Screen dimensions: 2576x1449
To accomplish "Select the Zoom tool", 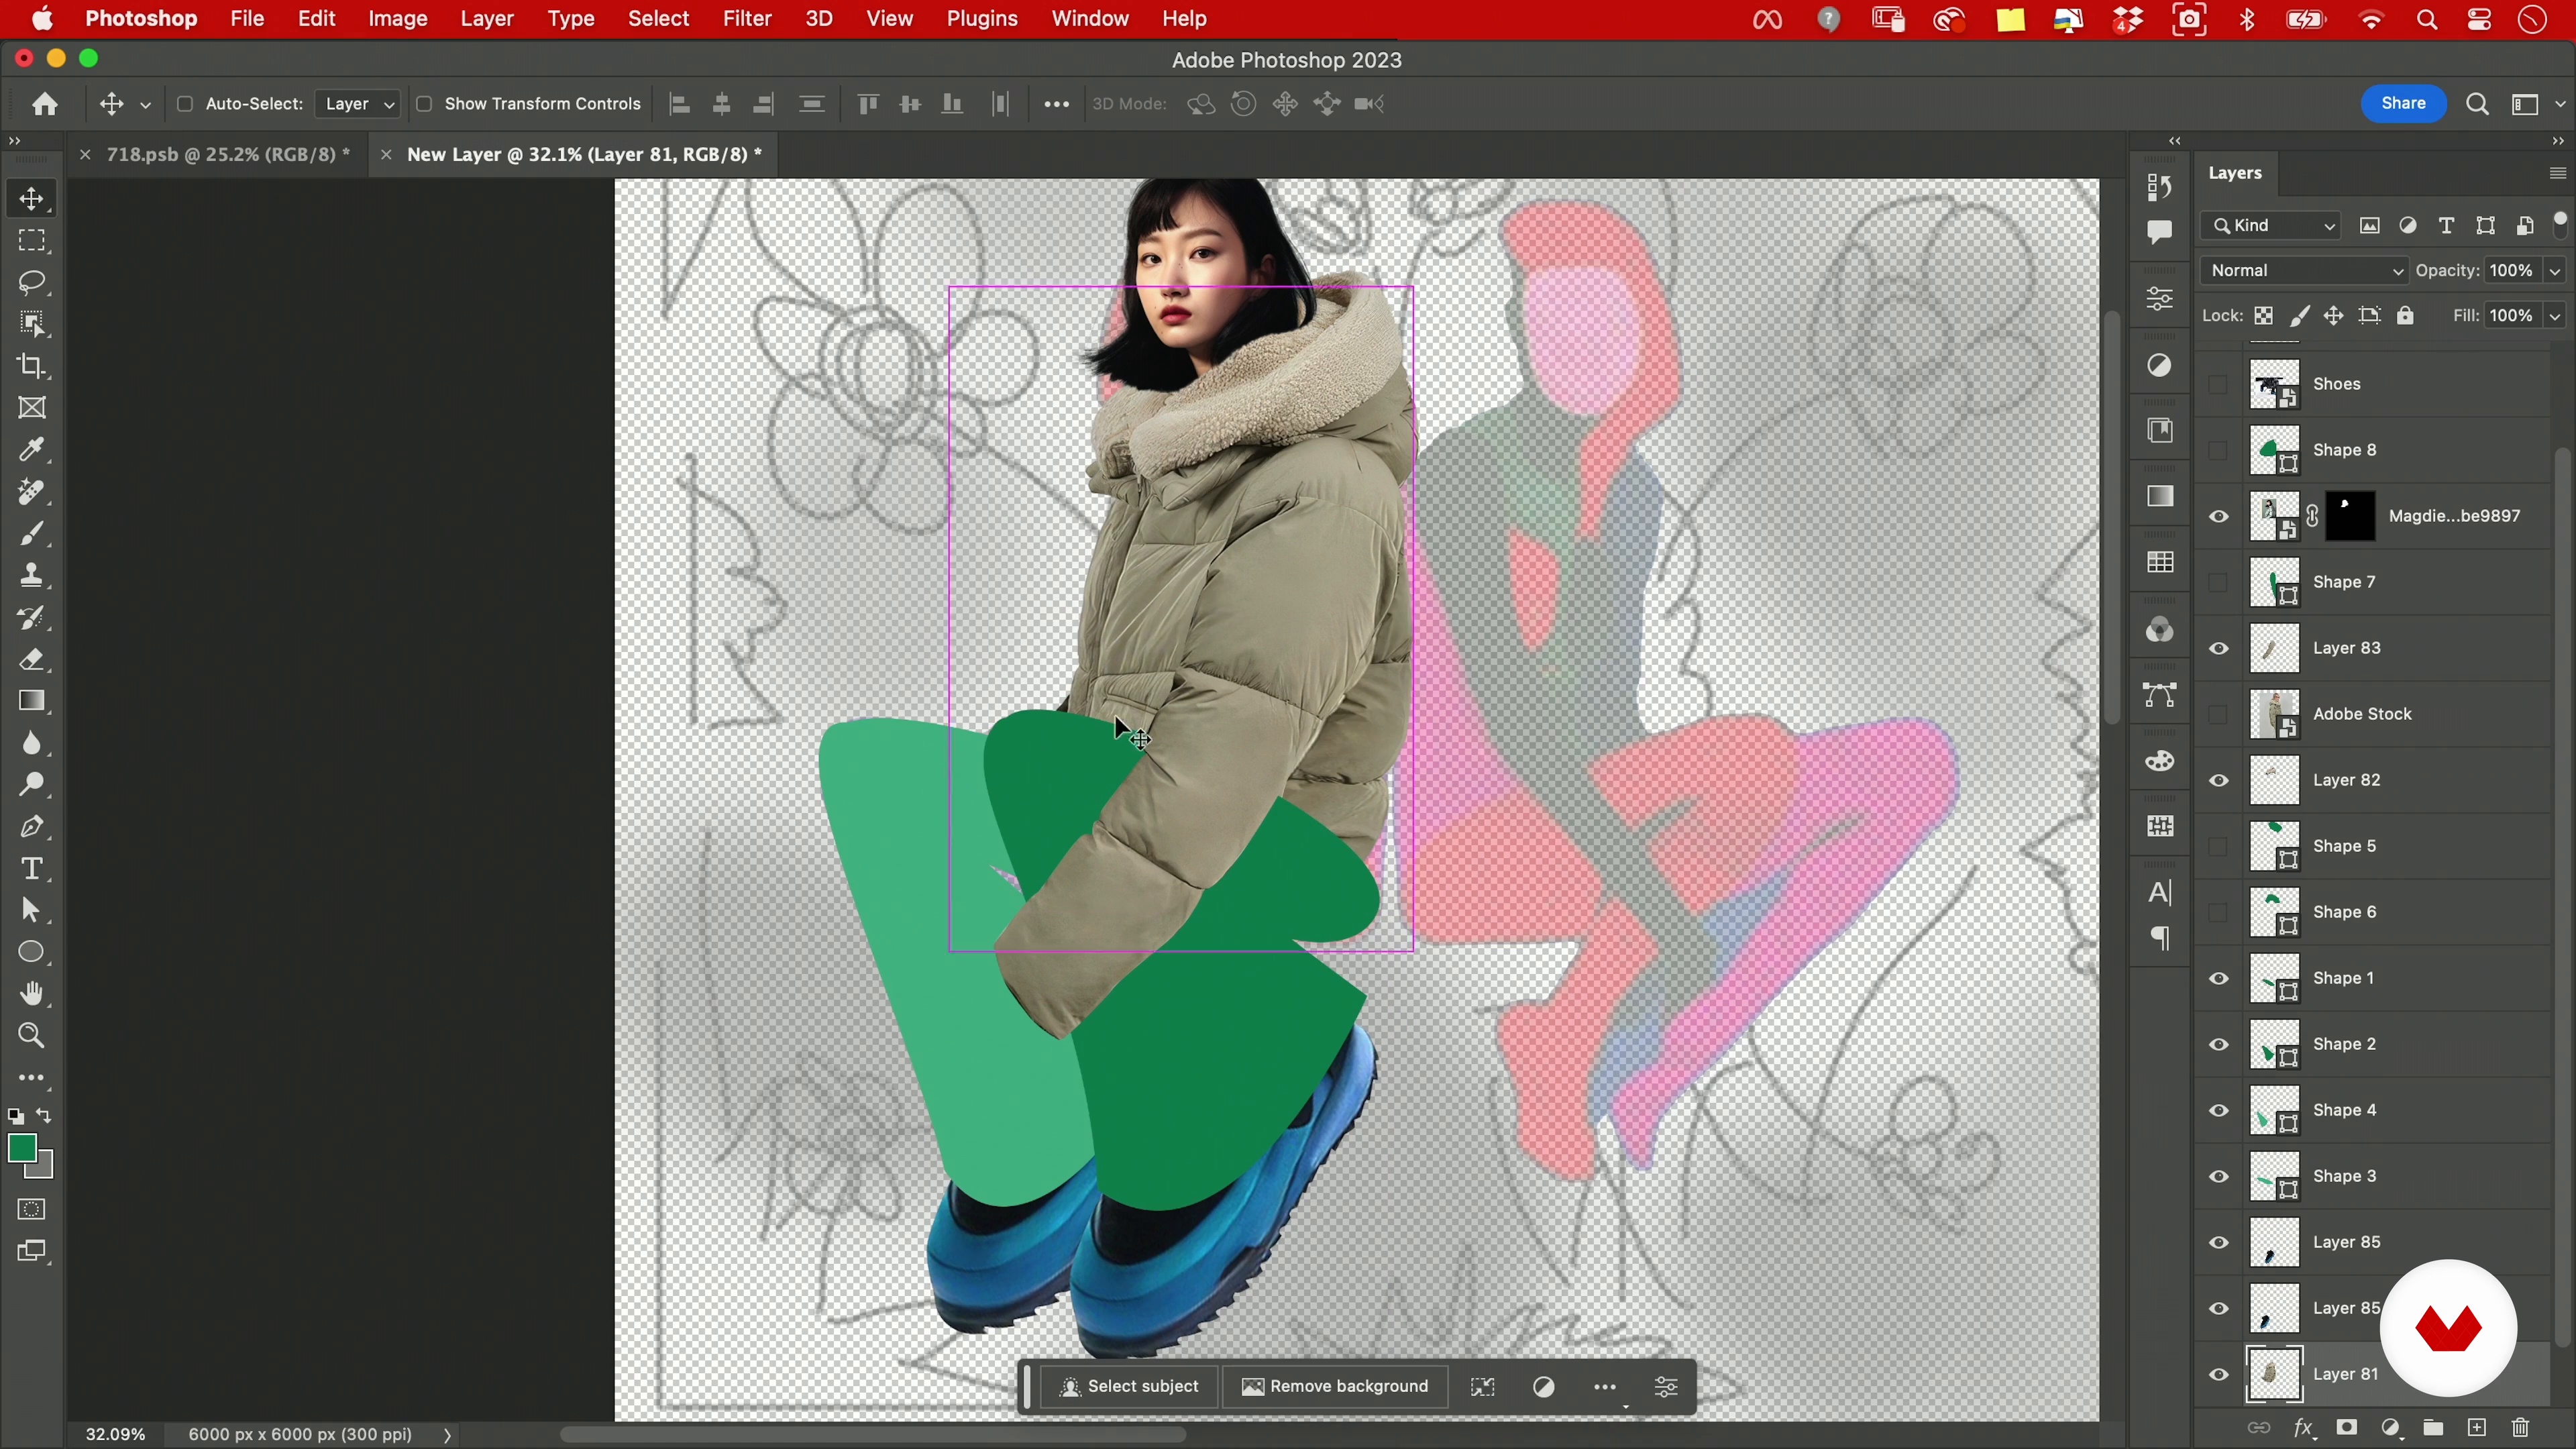I will (x=32, y=1035).
